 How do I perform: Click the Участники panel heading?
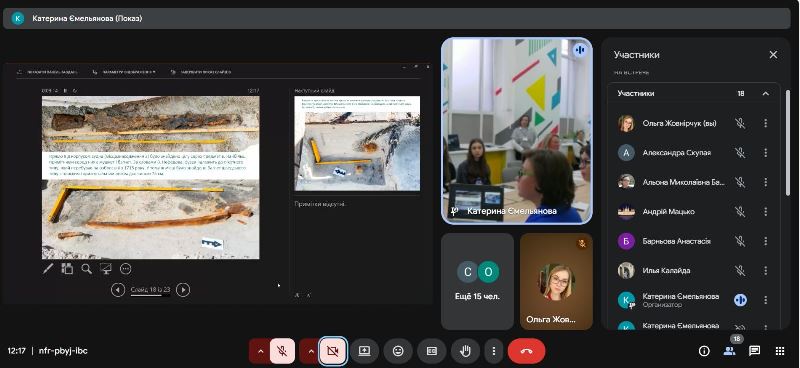(636, 55)
